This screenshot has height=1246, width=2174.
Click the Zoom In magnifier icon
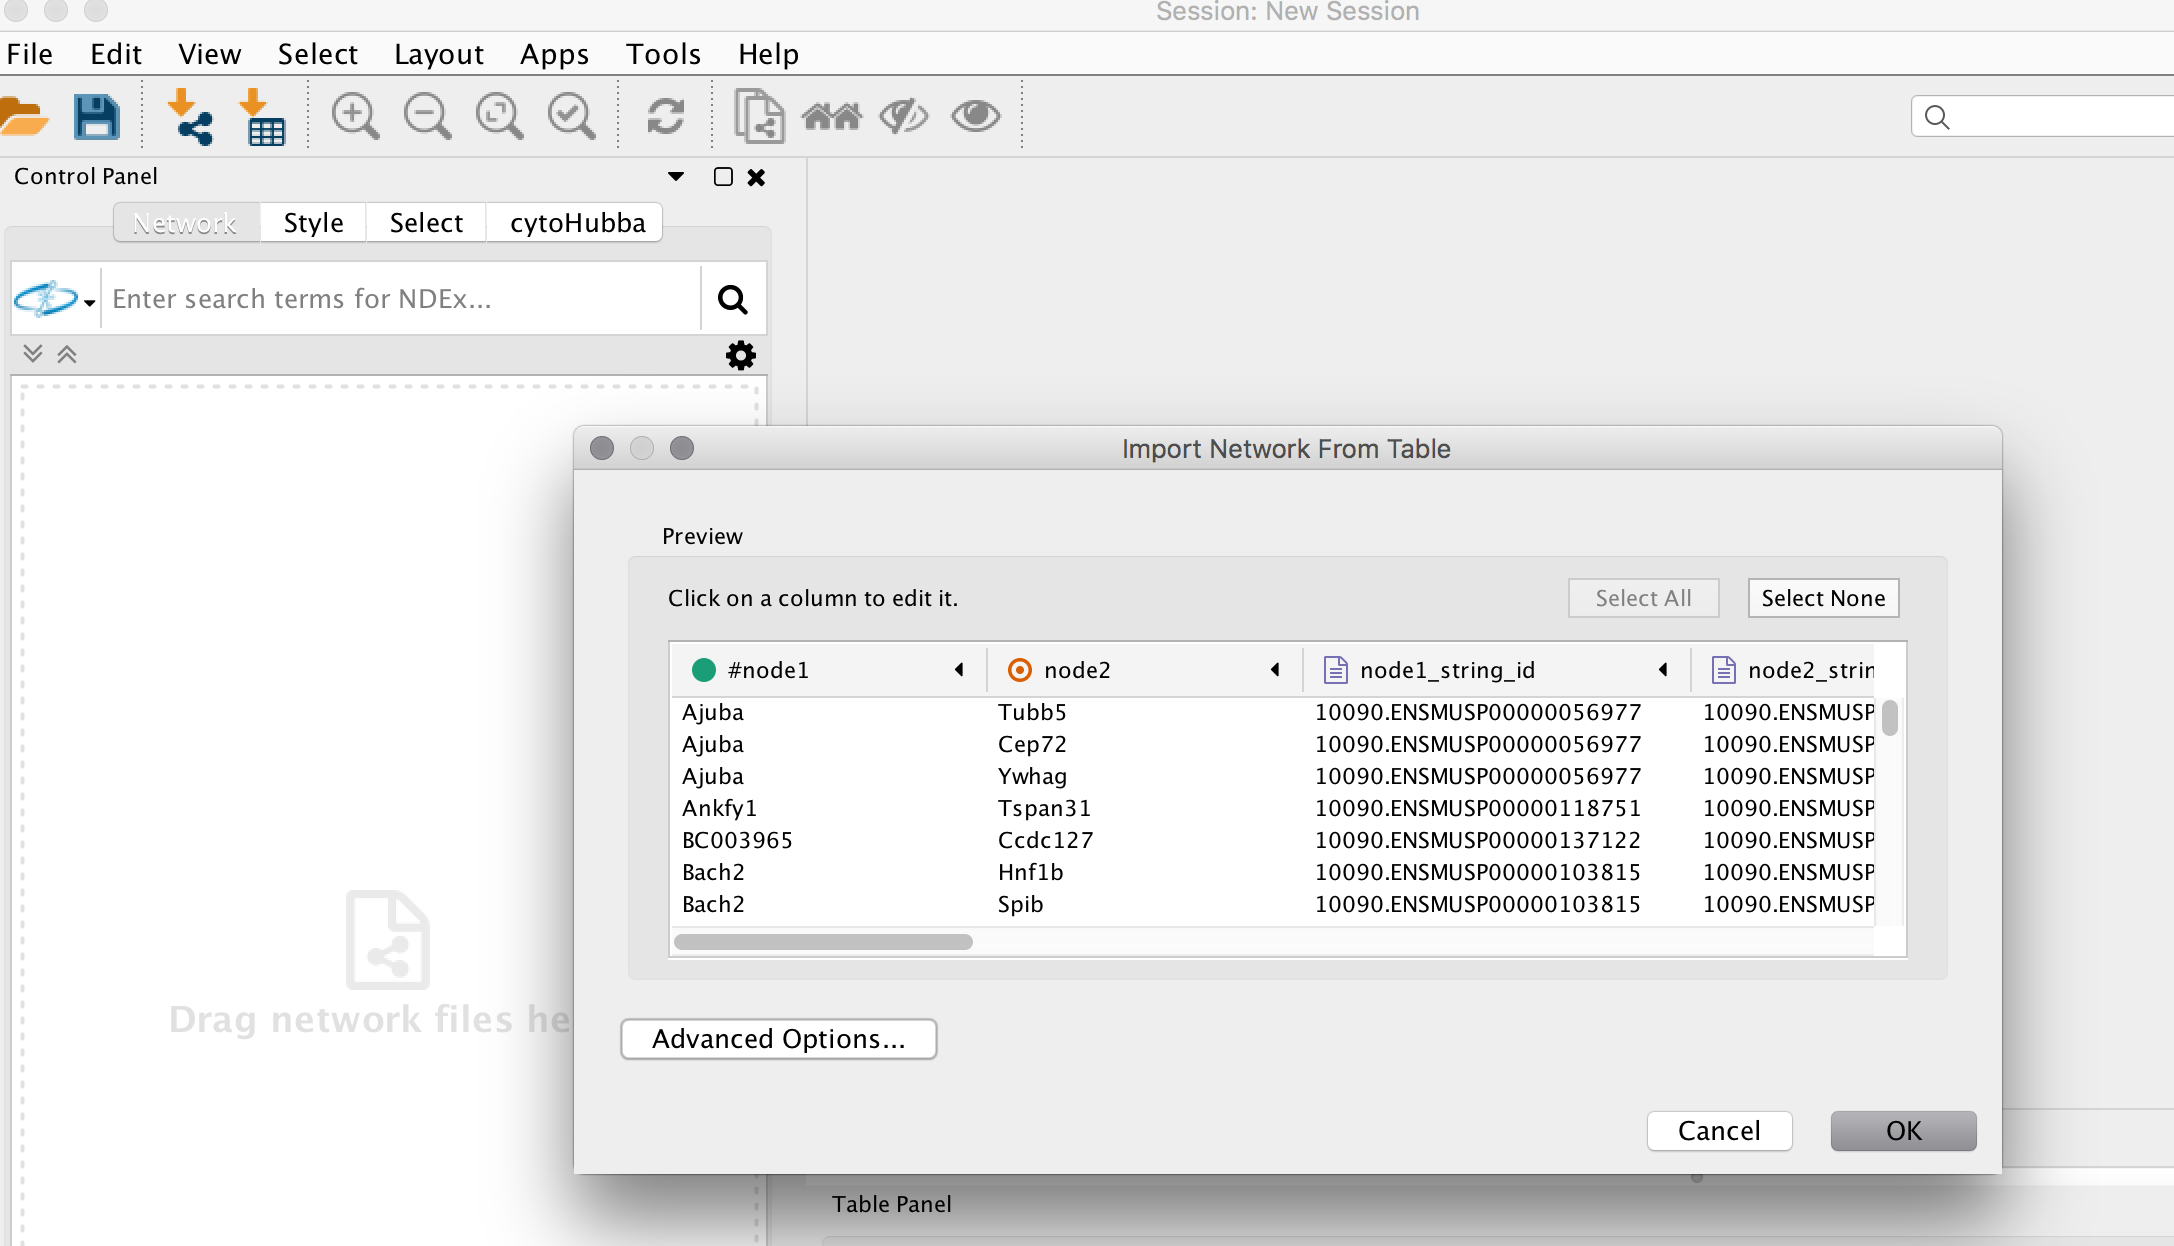click(355, 117)
